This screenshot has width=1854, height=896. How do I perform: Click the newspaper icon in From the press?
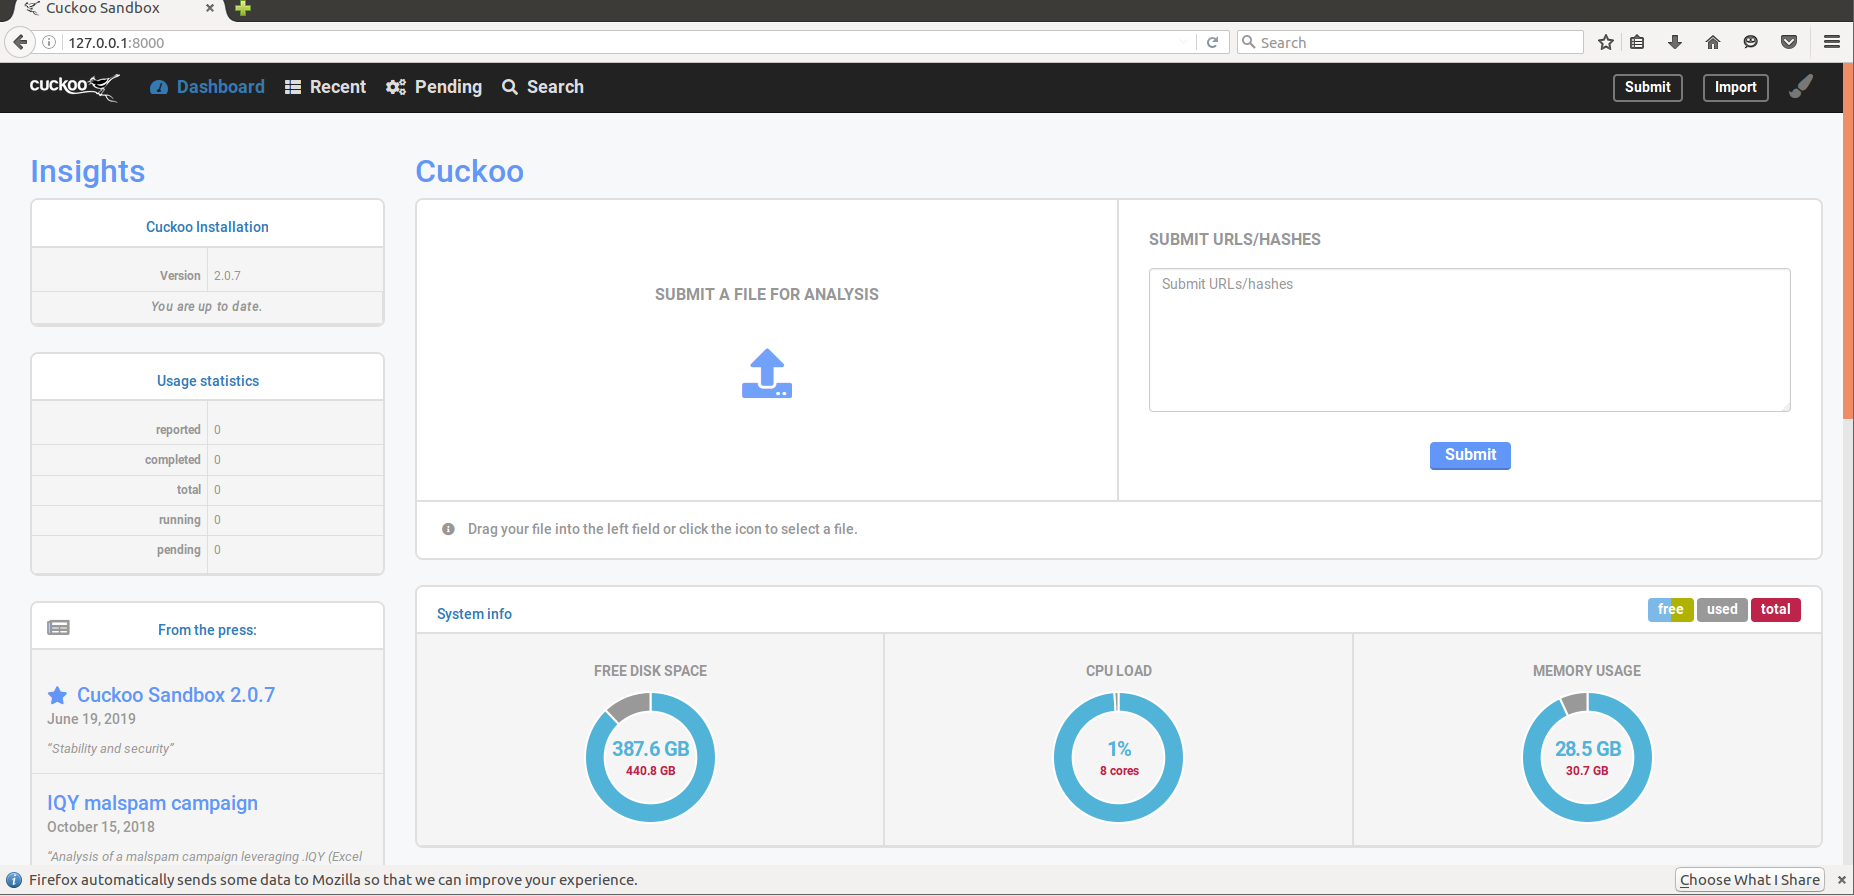[x=59, y=628]
